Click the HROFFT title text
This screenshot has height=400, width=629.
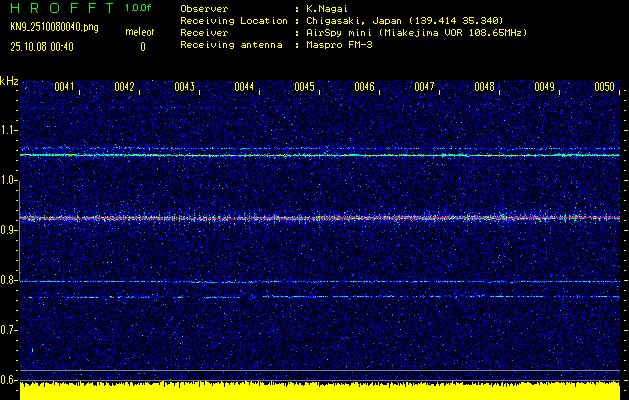60,8
